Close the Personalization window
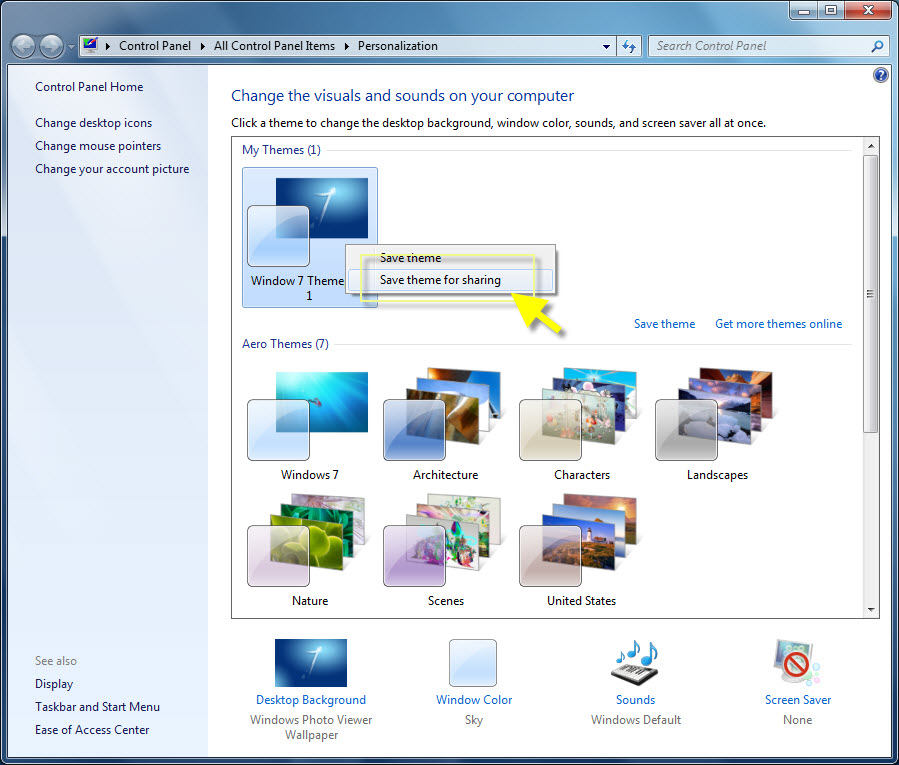This screenshot has height=765, width=899. 868,10
